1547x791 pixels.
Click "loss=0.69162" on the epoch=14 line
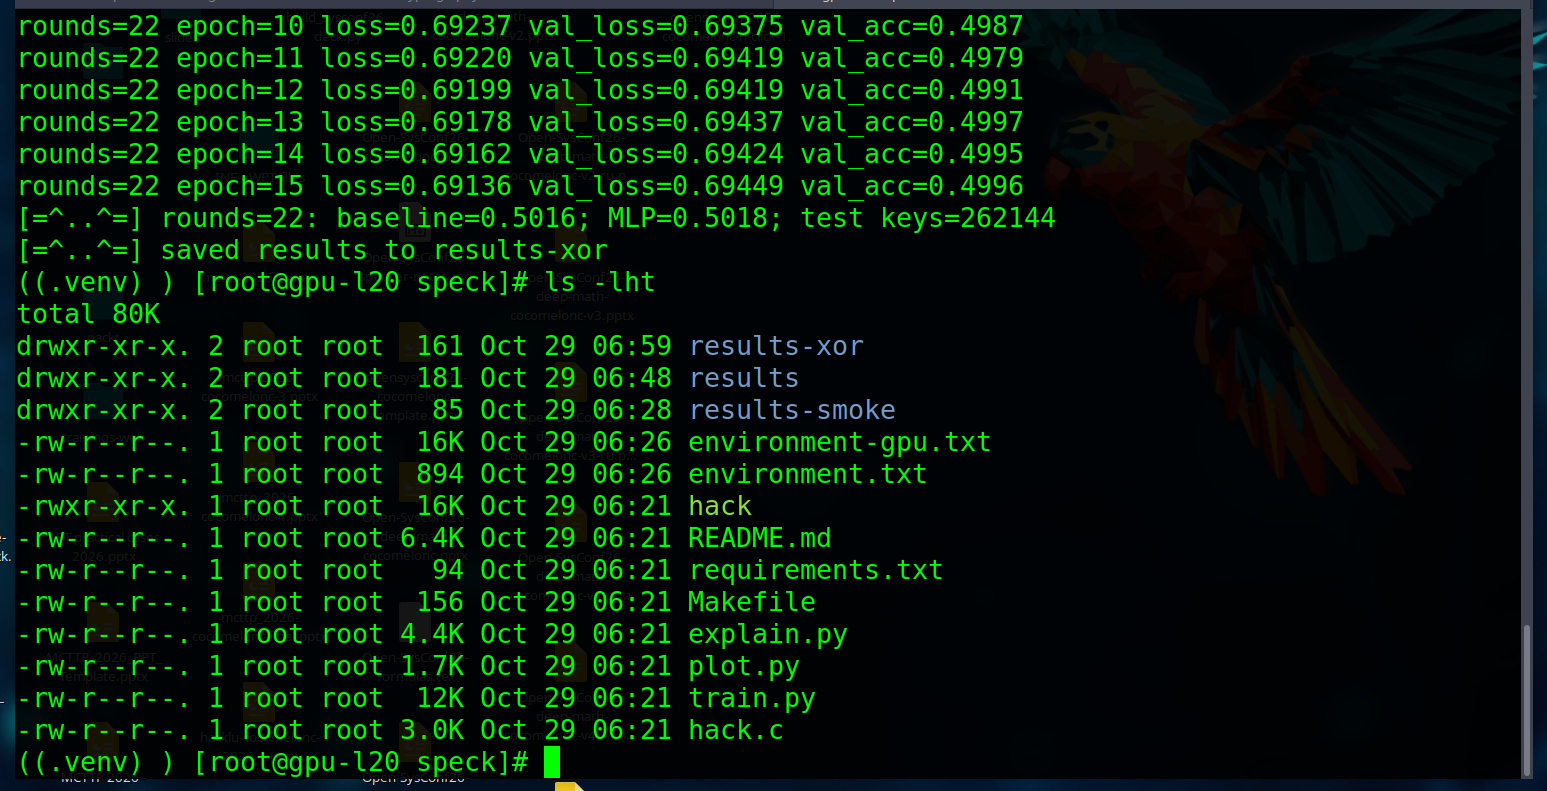pyautogui.click(x=416, y=154)
